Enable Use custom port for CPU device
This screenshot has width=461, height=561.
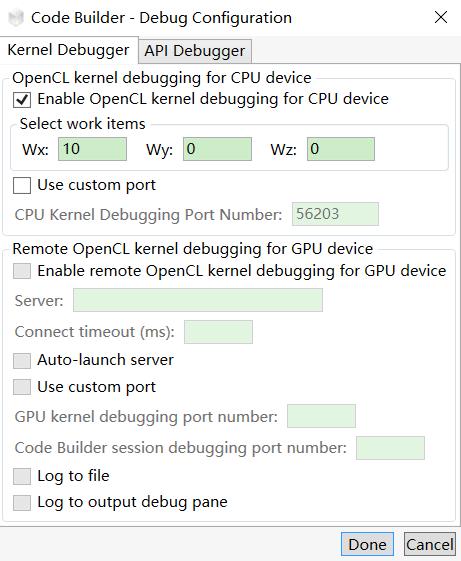22,186
